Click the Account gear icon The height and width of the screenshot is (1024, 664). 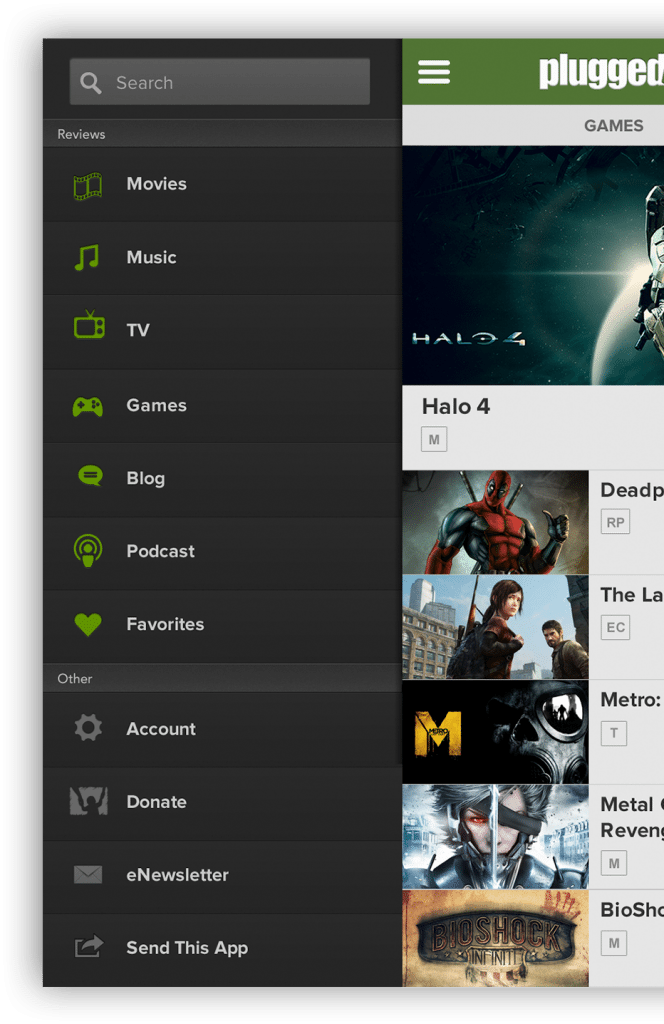pyautogui.click(x=88, y=728)
